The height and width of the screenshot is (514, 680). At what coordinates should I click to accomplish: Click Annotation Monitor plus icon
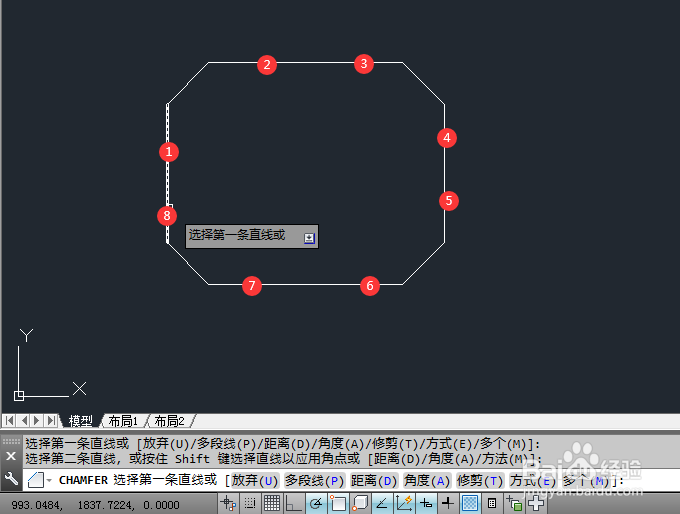[536, 504]
